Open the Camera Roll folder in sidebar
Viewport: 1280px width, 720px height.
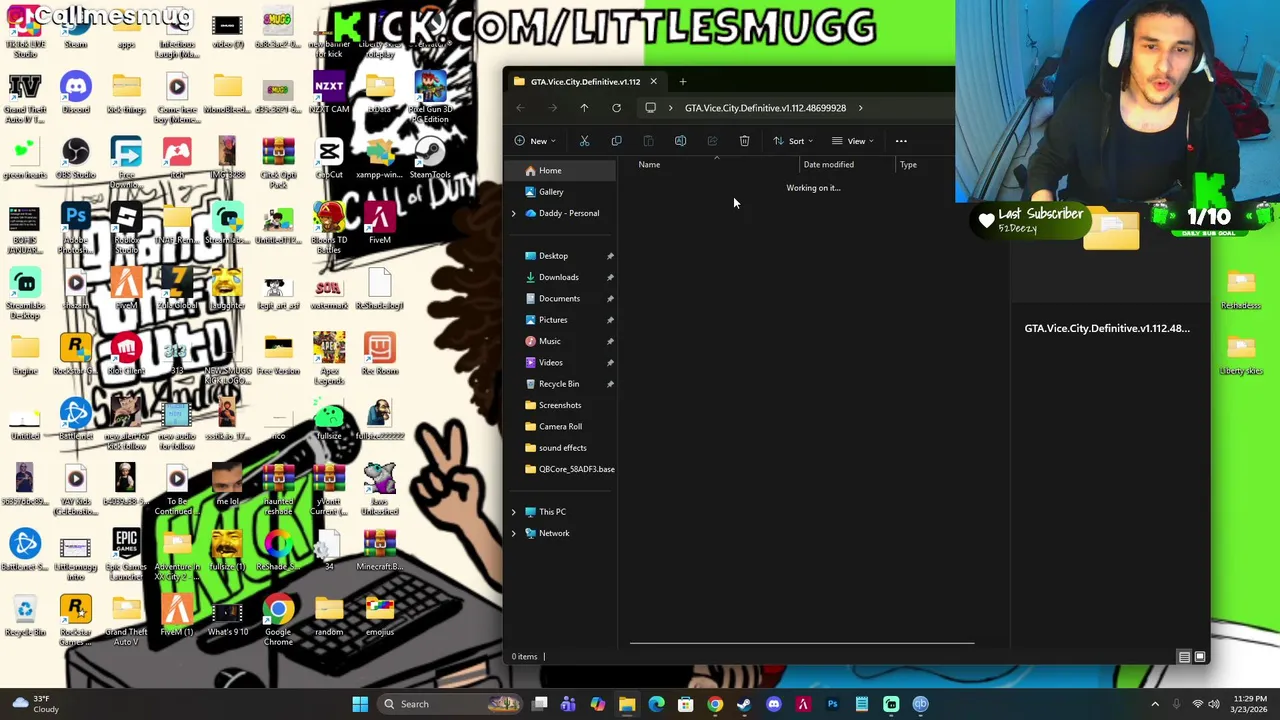pyautogui.click(x=561, y=426)
